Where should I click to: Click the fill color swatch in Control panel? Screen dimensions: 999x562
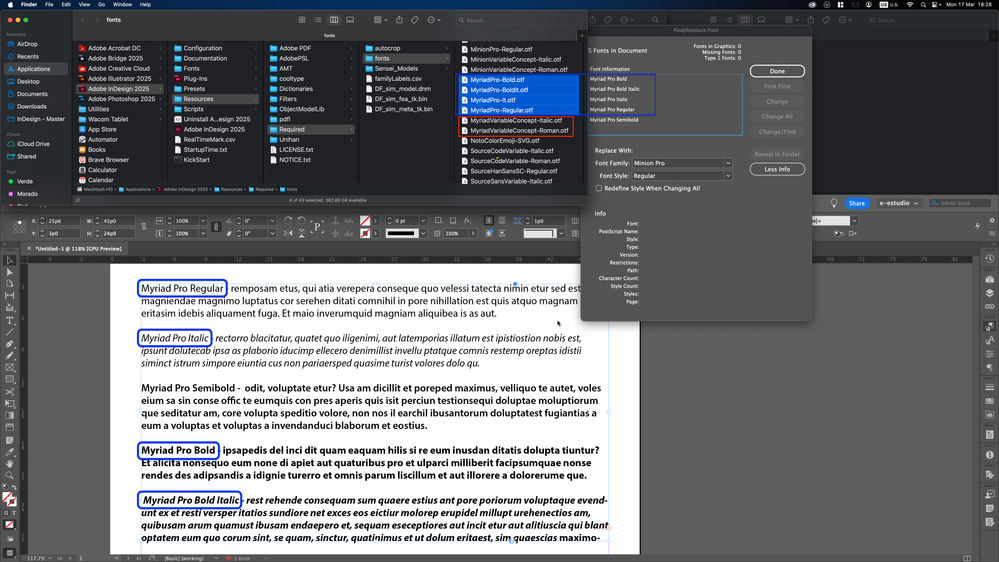[x=365, y=220]
